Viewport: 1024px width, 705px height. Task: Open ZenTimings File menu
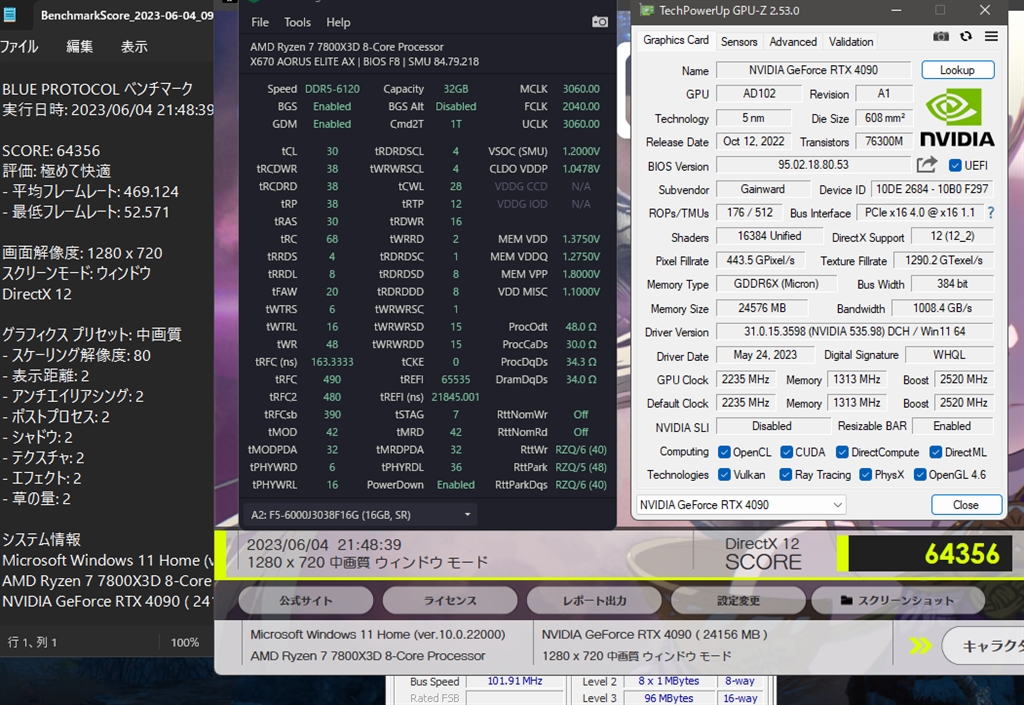pos(260,22)
